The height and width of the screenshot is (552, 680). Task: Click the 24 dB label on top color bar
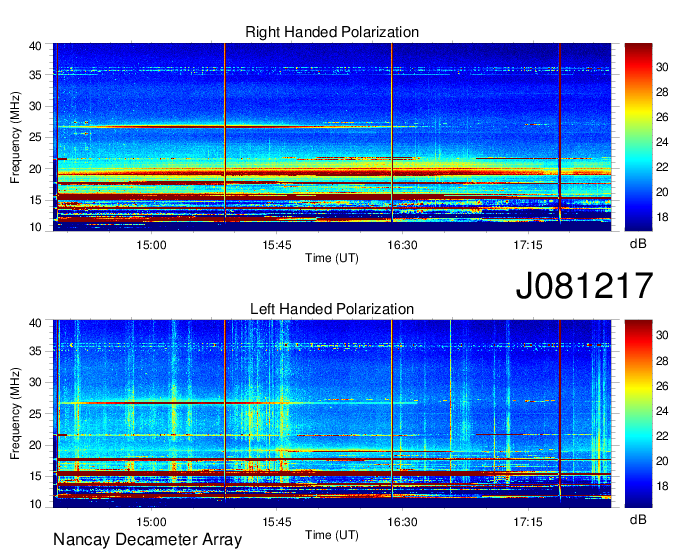tap(662, 142)
